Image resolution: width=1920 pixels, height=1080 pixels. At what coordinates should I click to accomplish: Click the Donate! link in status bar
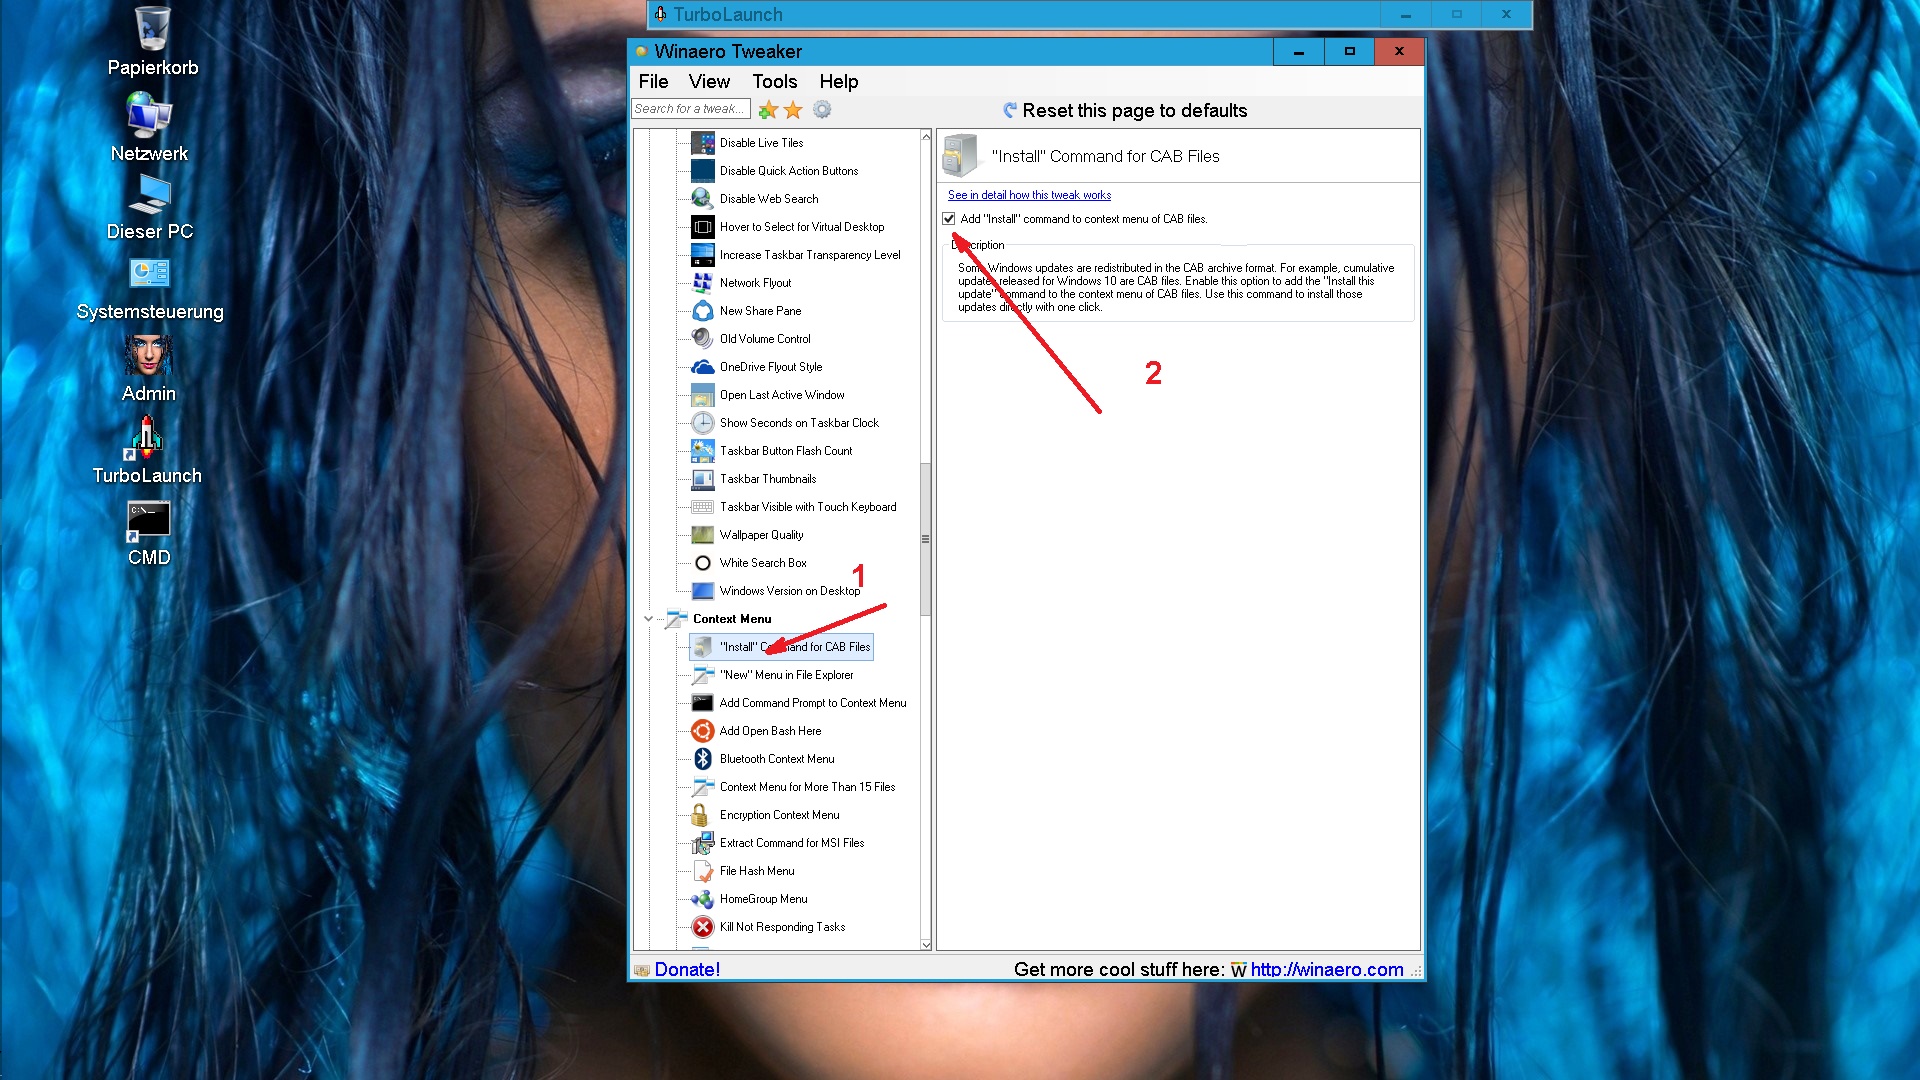[x=686, y=969]
